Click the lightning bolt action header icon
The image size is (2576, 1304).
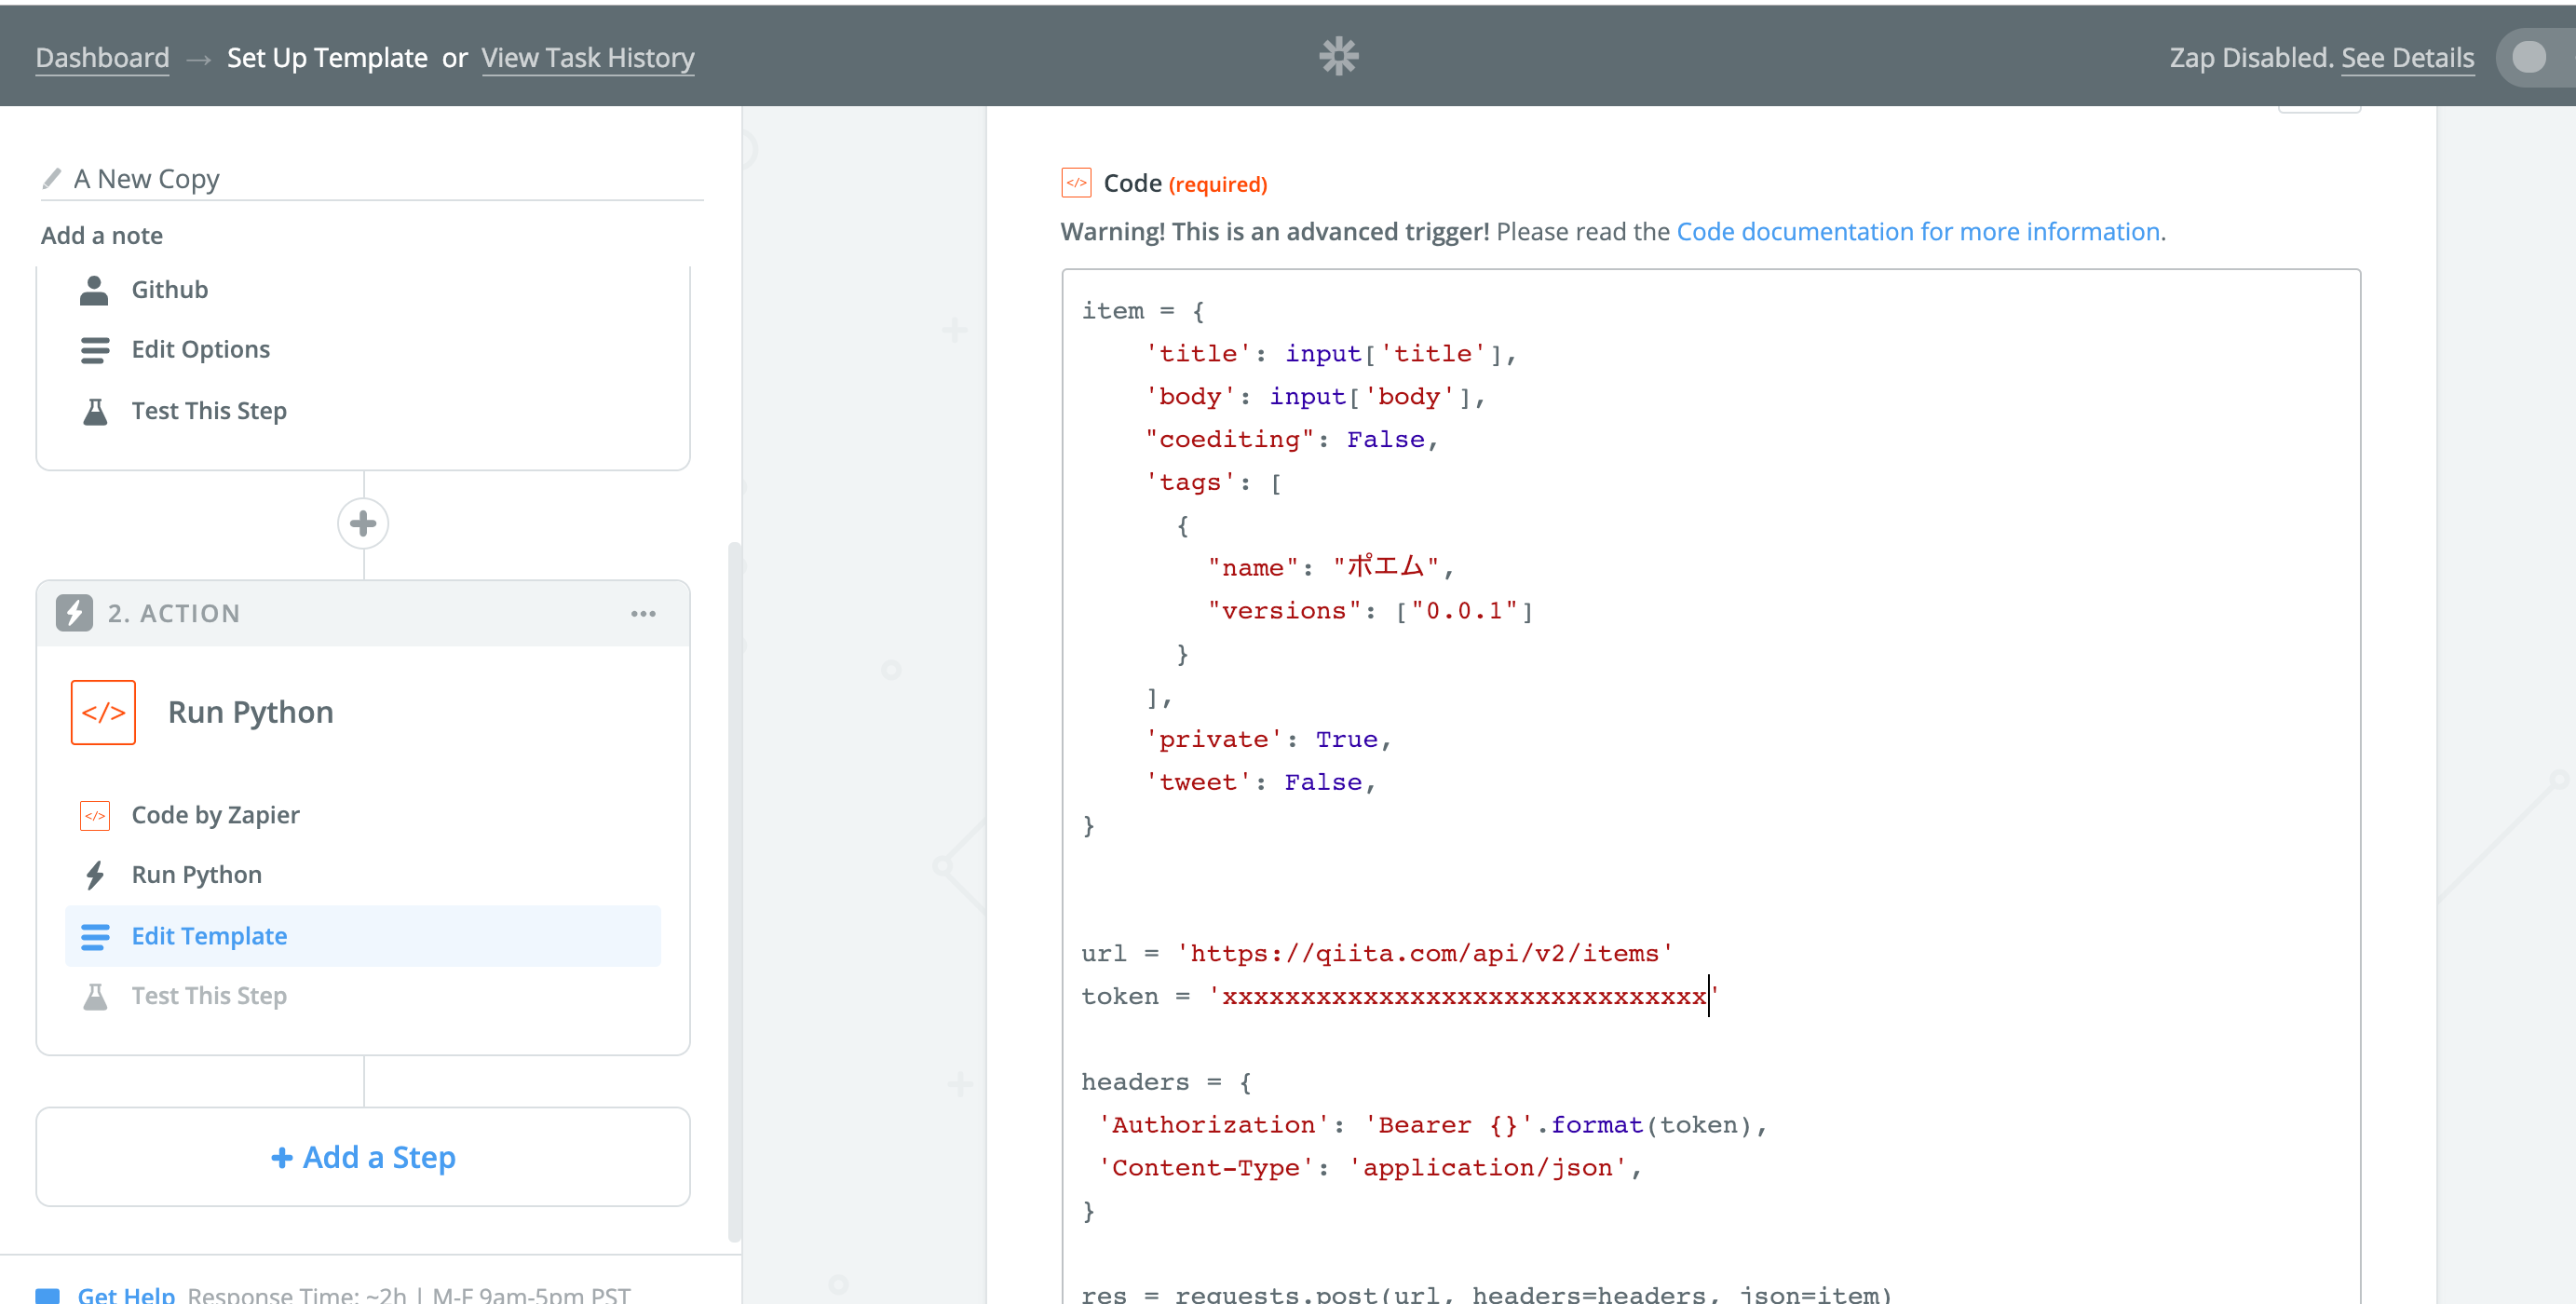74,613
